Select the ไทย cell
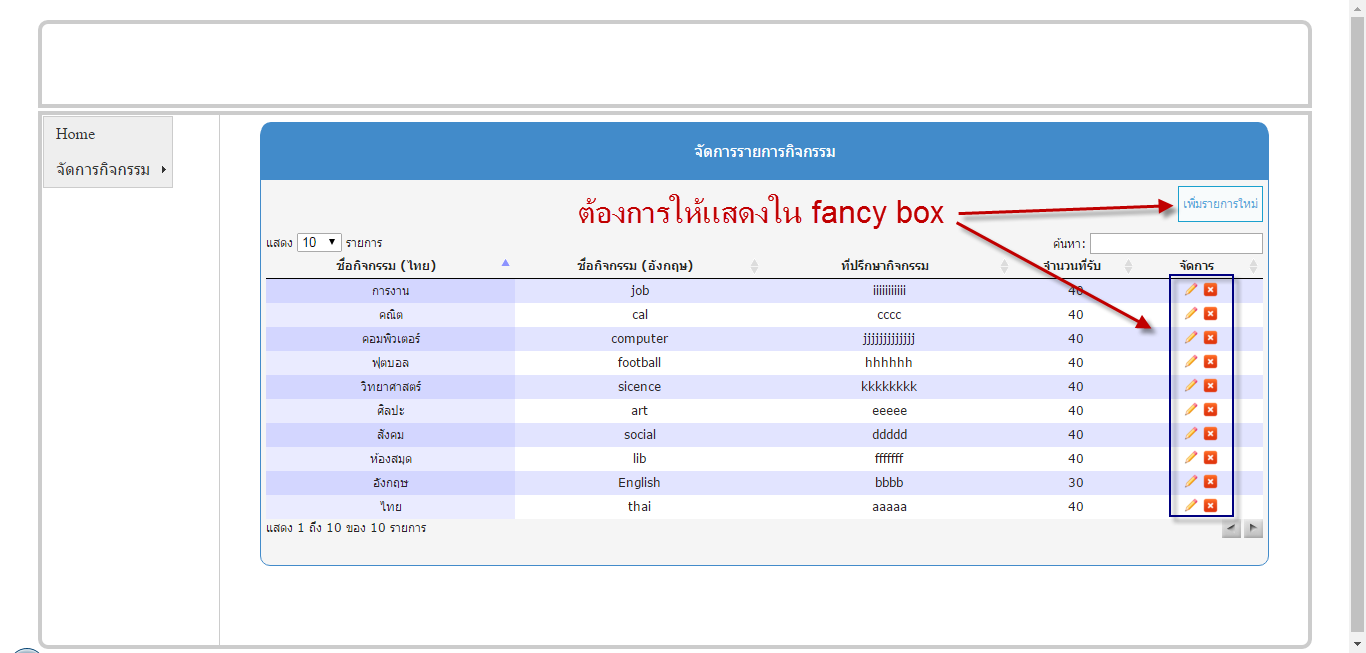 pos(390,507)
